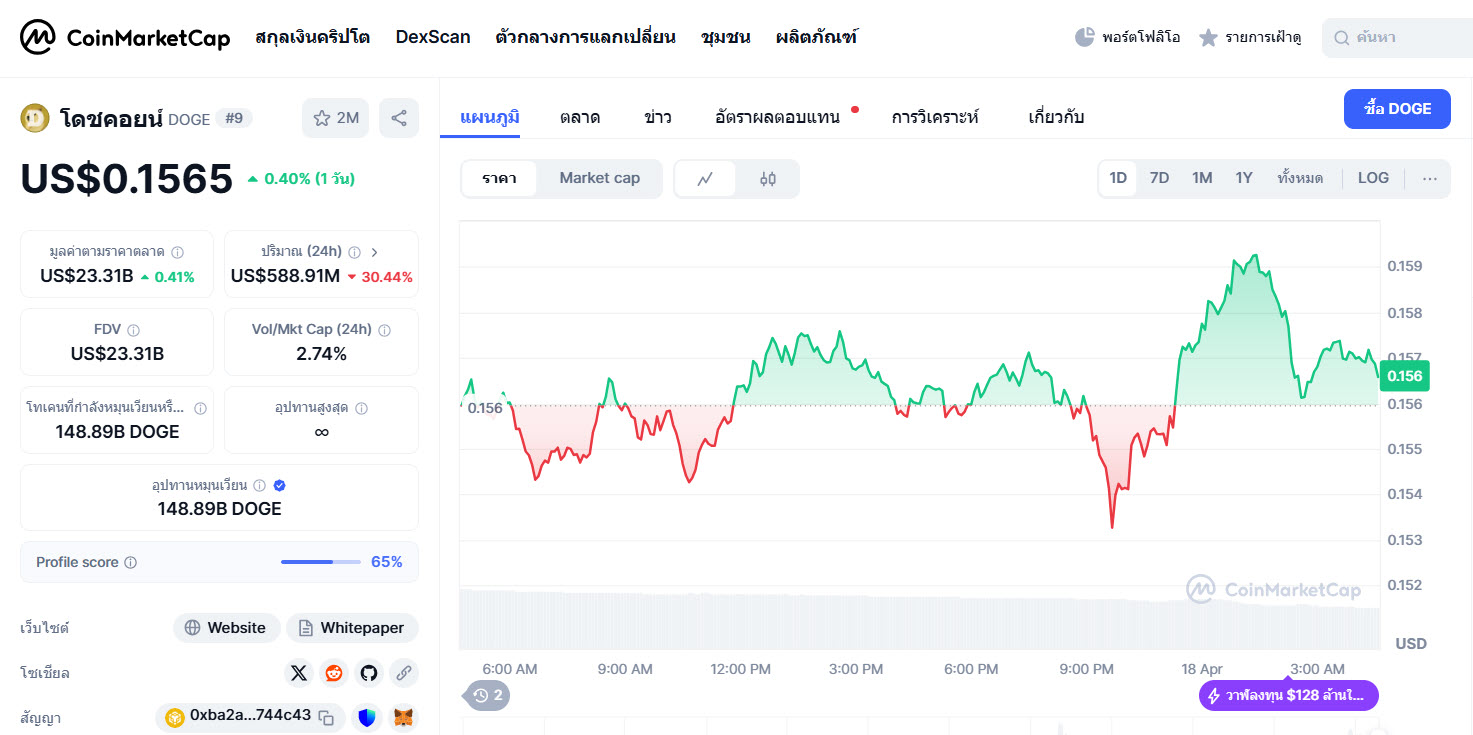This screenshot has height=735, width=1473.
Task: Open ตัวกลางการแลกเปลี่ยน navigation menu
Action: [585, 37]
